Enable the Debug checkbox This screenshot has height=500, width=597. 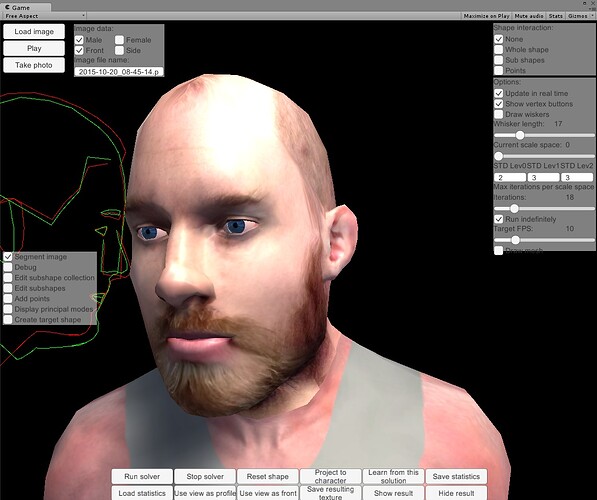(x=8, y=267)
